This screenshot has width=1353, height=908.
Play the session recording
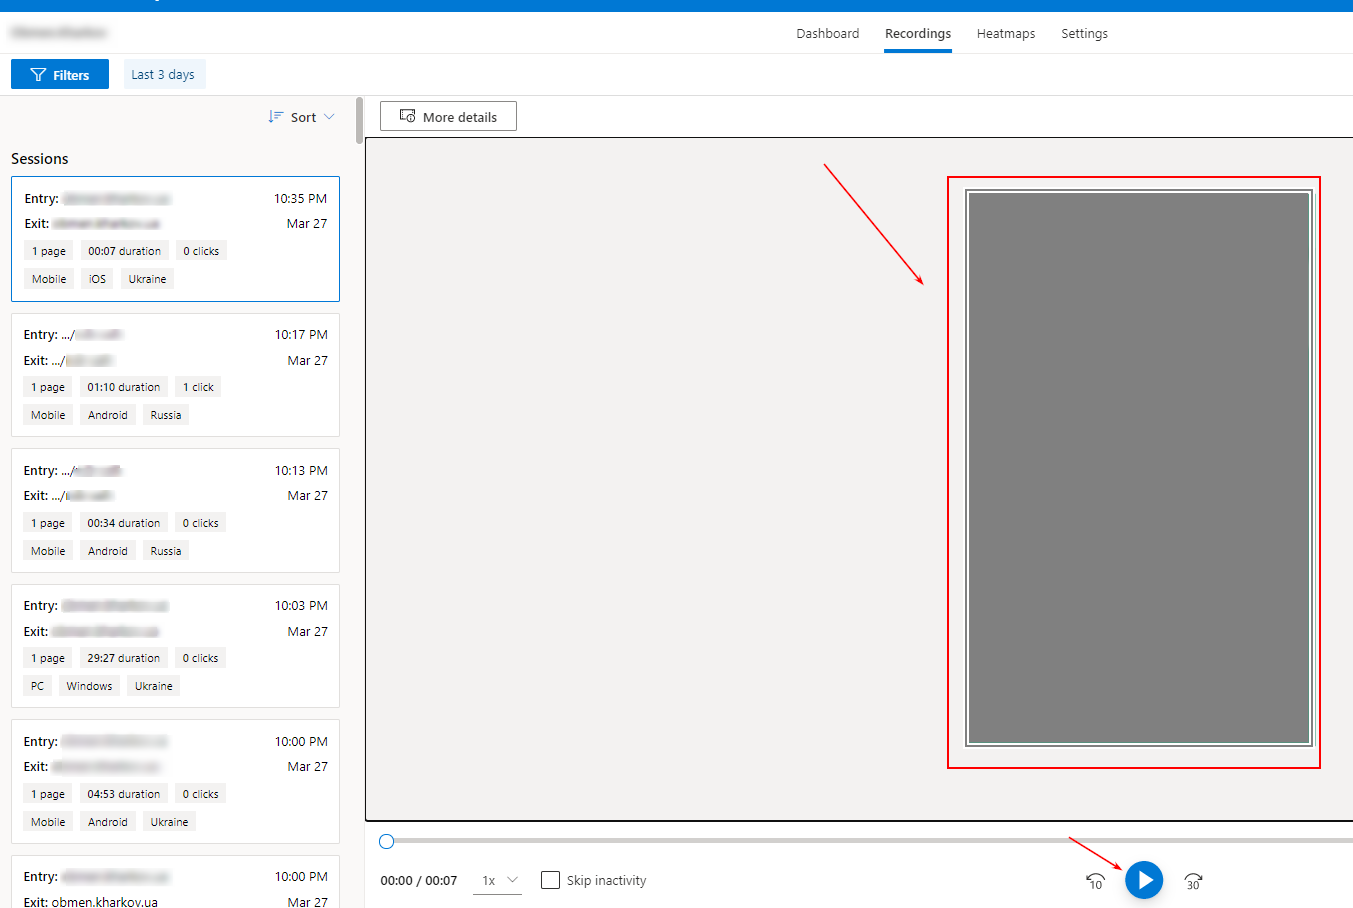pyautogui.click(x=1144, y=880)
